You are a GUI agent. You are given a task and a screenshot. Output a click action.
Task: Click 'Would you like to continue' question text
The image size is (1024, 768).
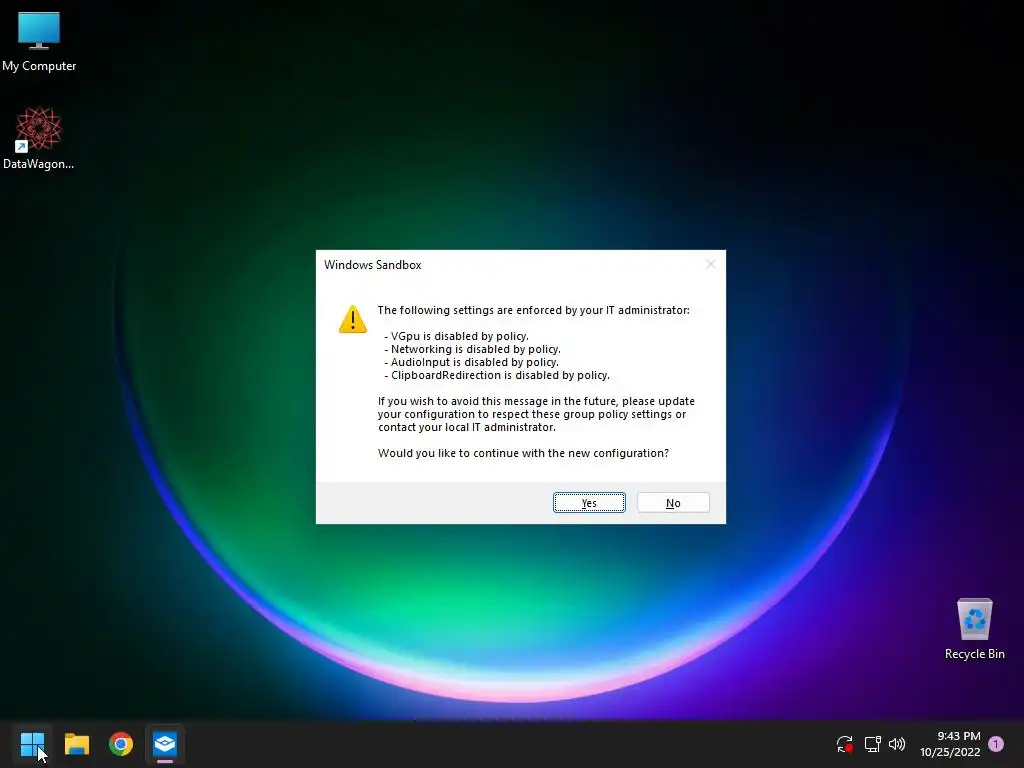coord(523,453)
